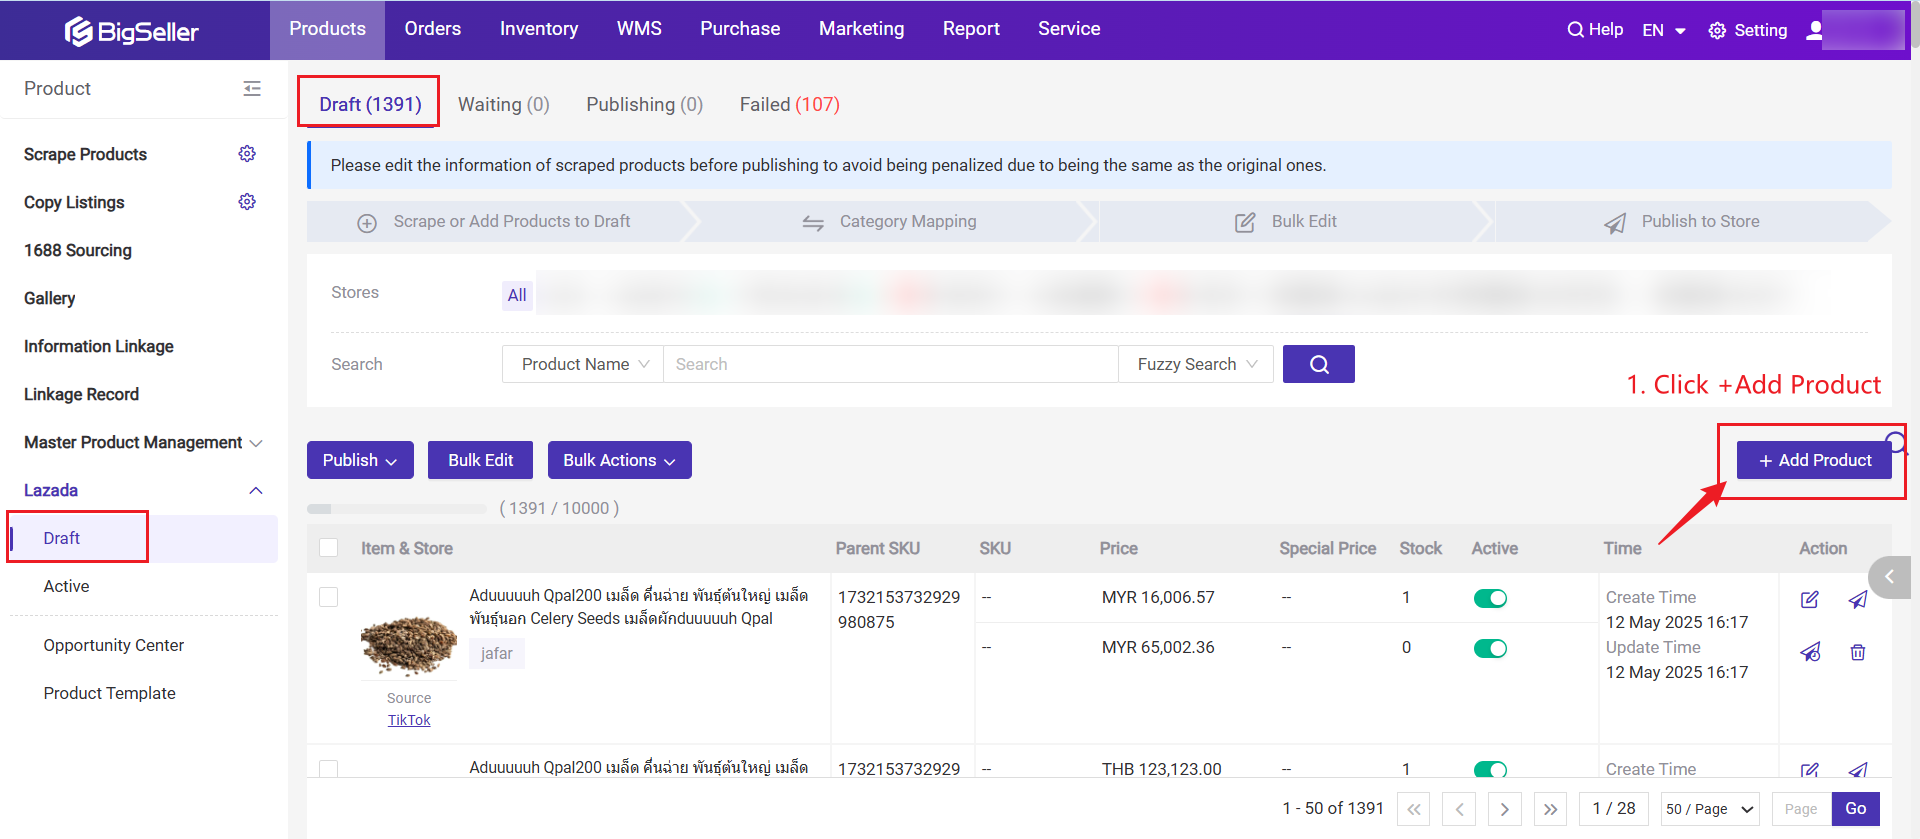
Task: Publish first product with paper plane icon
Action: [1857, 599]
